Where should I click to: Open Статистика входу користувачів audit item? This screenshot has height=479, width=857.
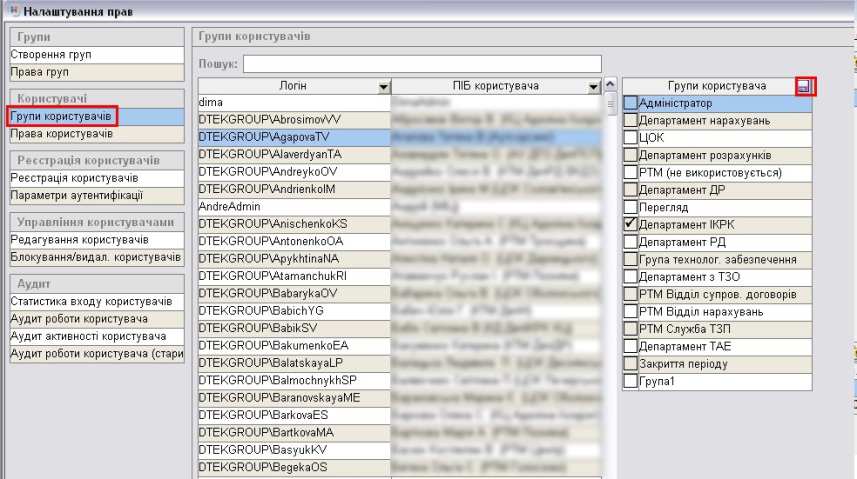click(95, 301)
